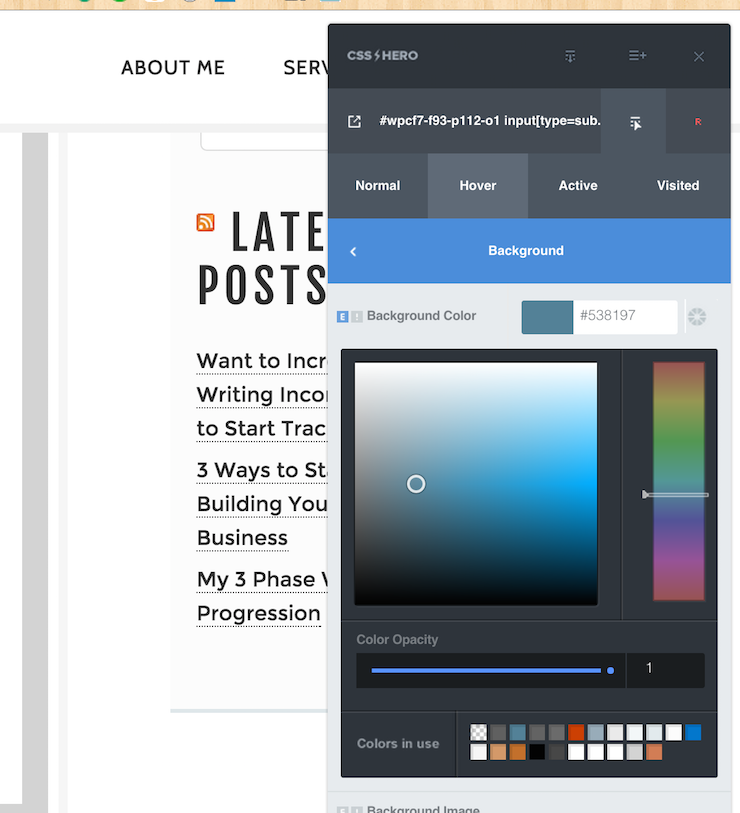Pick the red-orange swatch in Colors in use
Screen dimensions: 740x813
[x=576, y=733]
